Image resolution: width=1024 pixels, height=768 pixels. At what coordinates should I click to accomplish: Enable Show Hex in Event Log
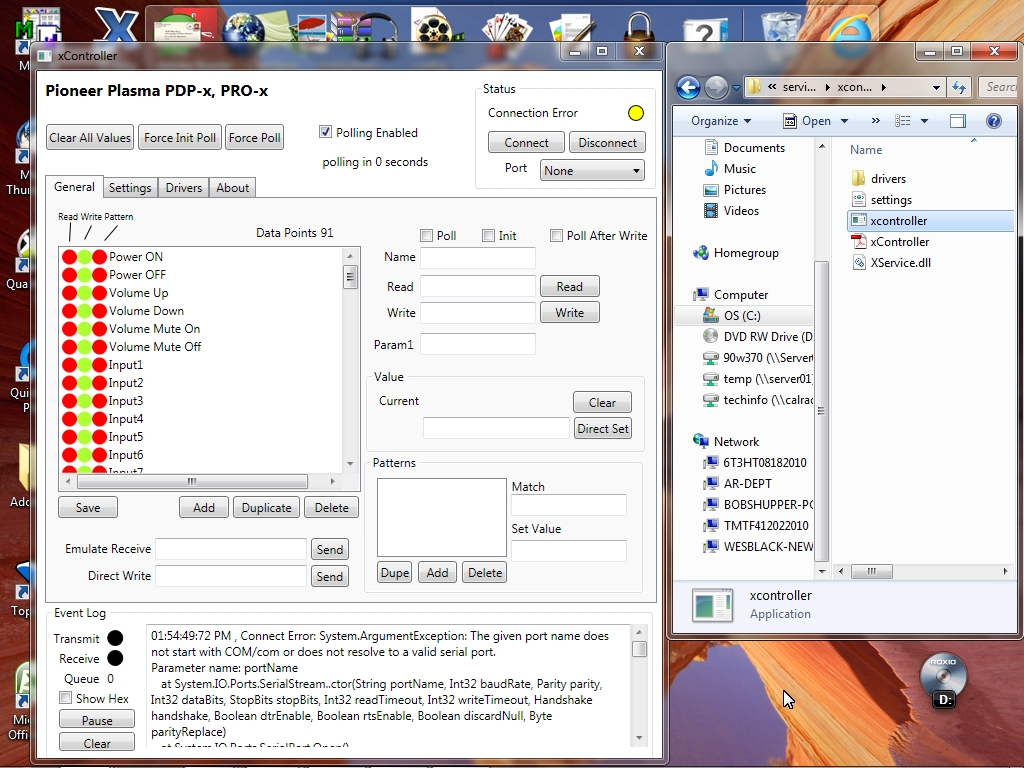coord(65,698)
